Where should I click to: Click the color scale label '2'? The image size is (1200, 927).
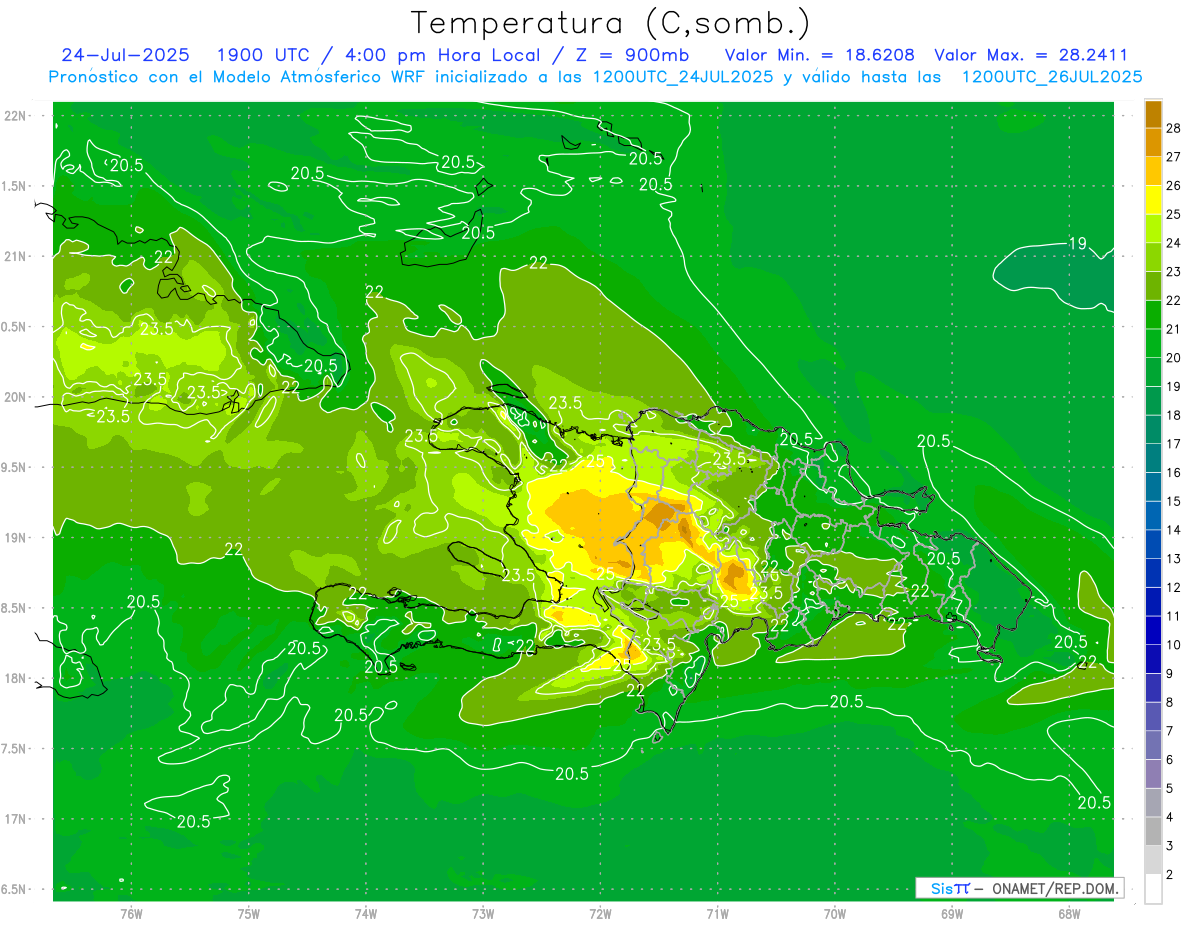coord(1172,874)
